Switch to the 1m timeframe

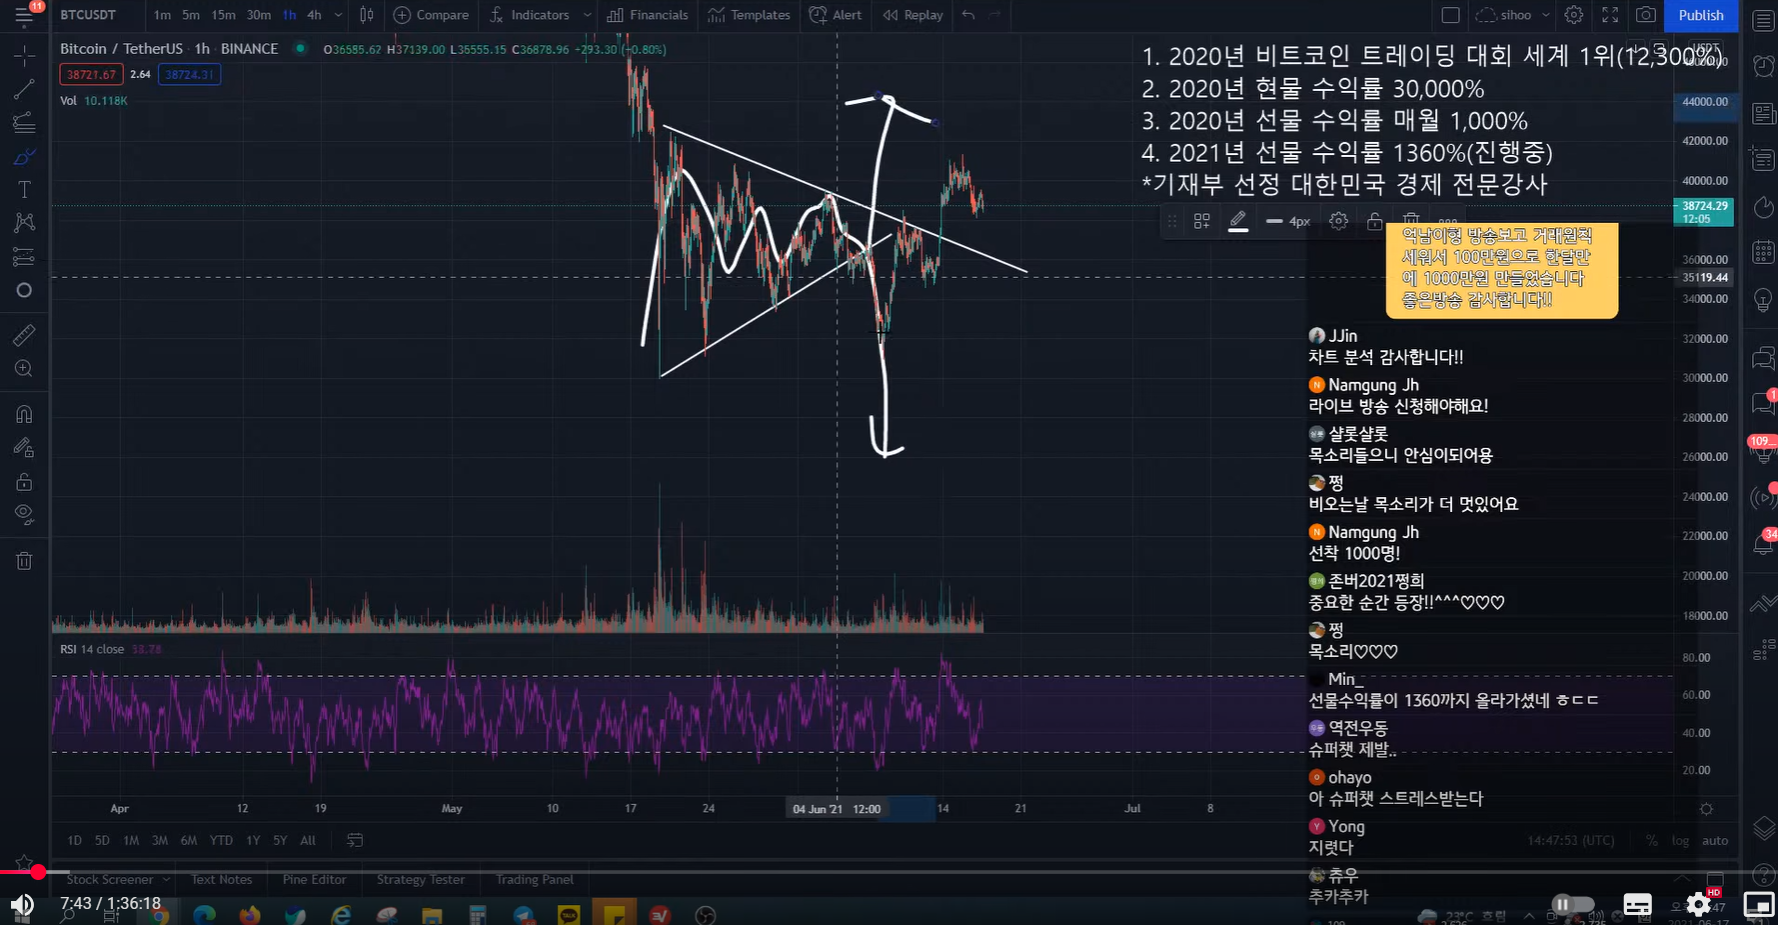pos(162,15)
